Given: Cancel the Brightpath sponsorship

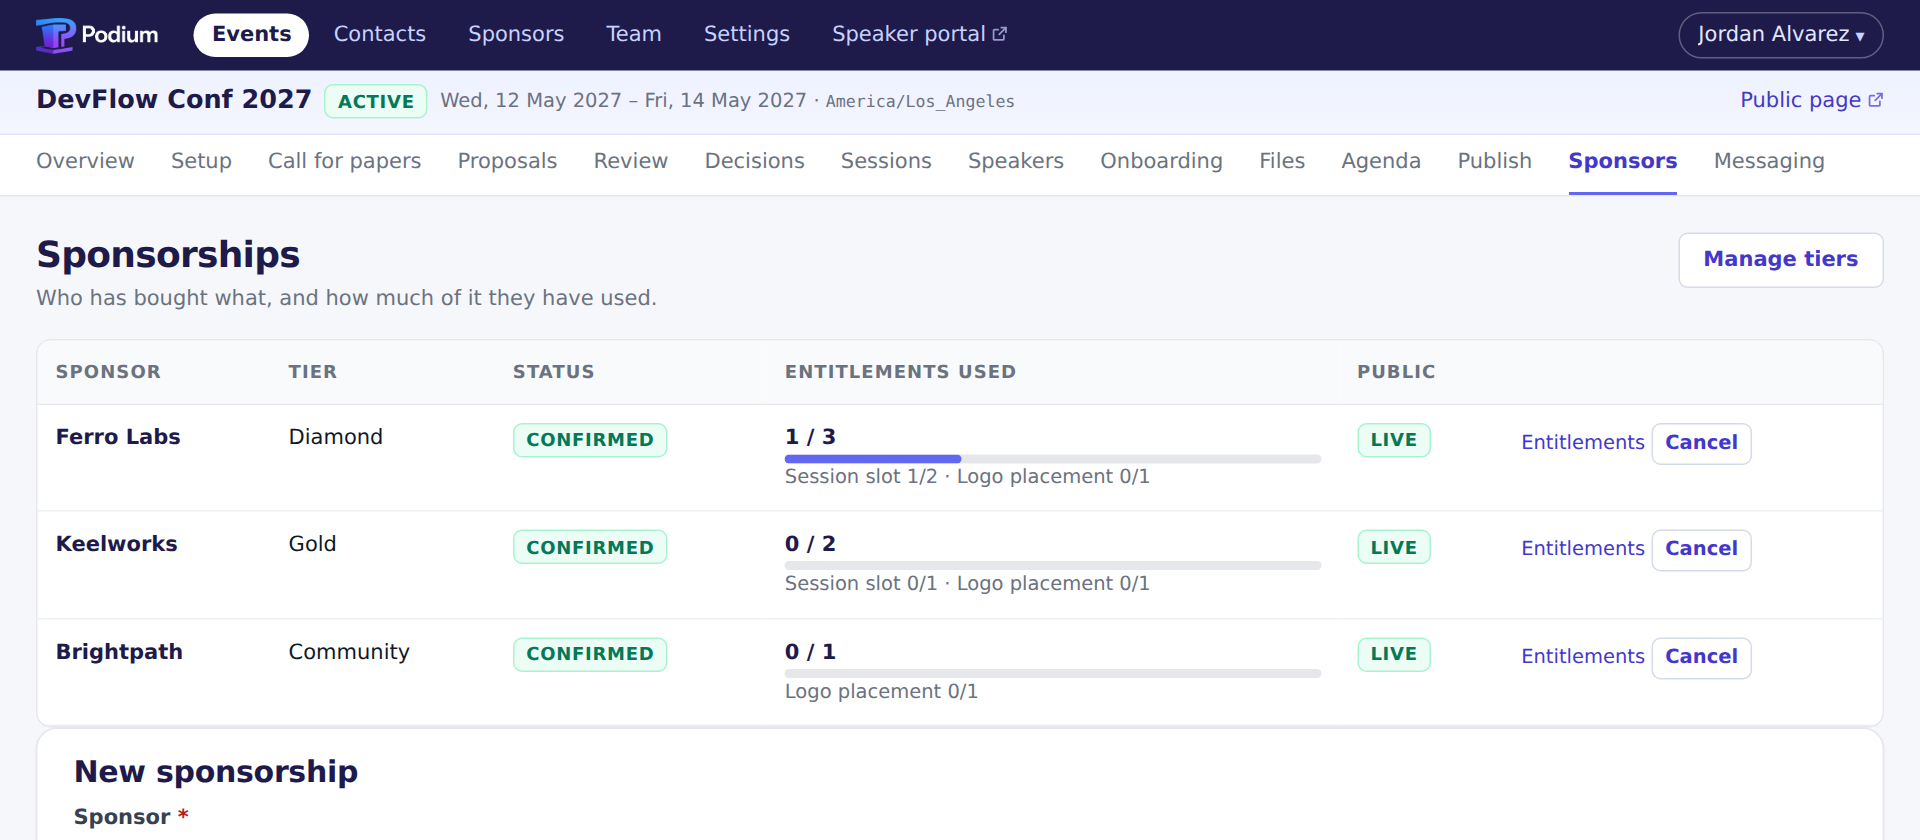Looking at the screenshot, I should coord(1701,657).
